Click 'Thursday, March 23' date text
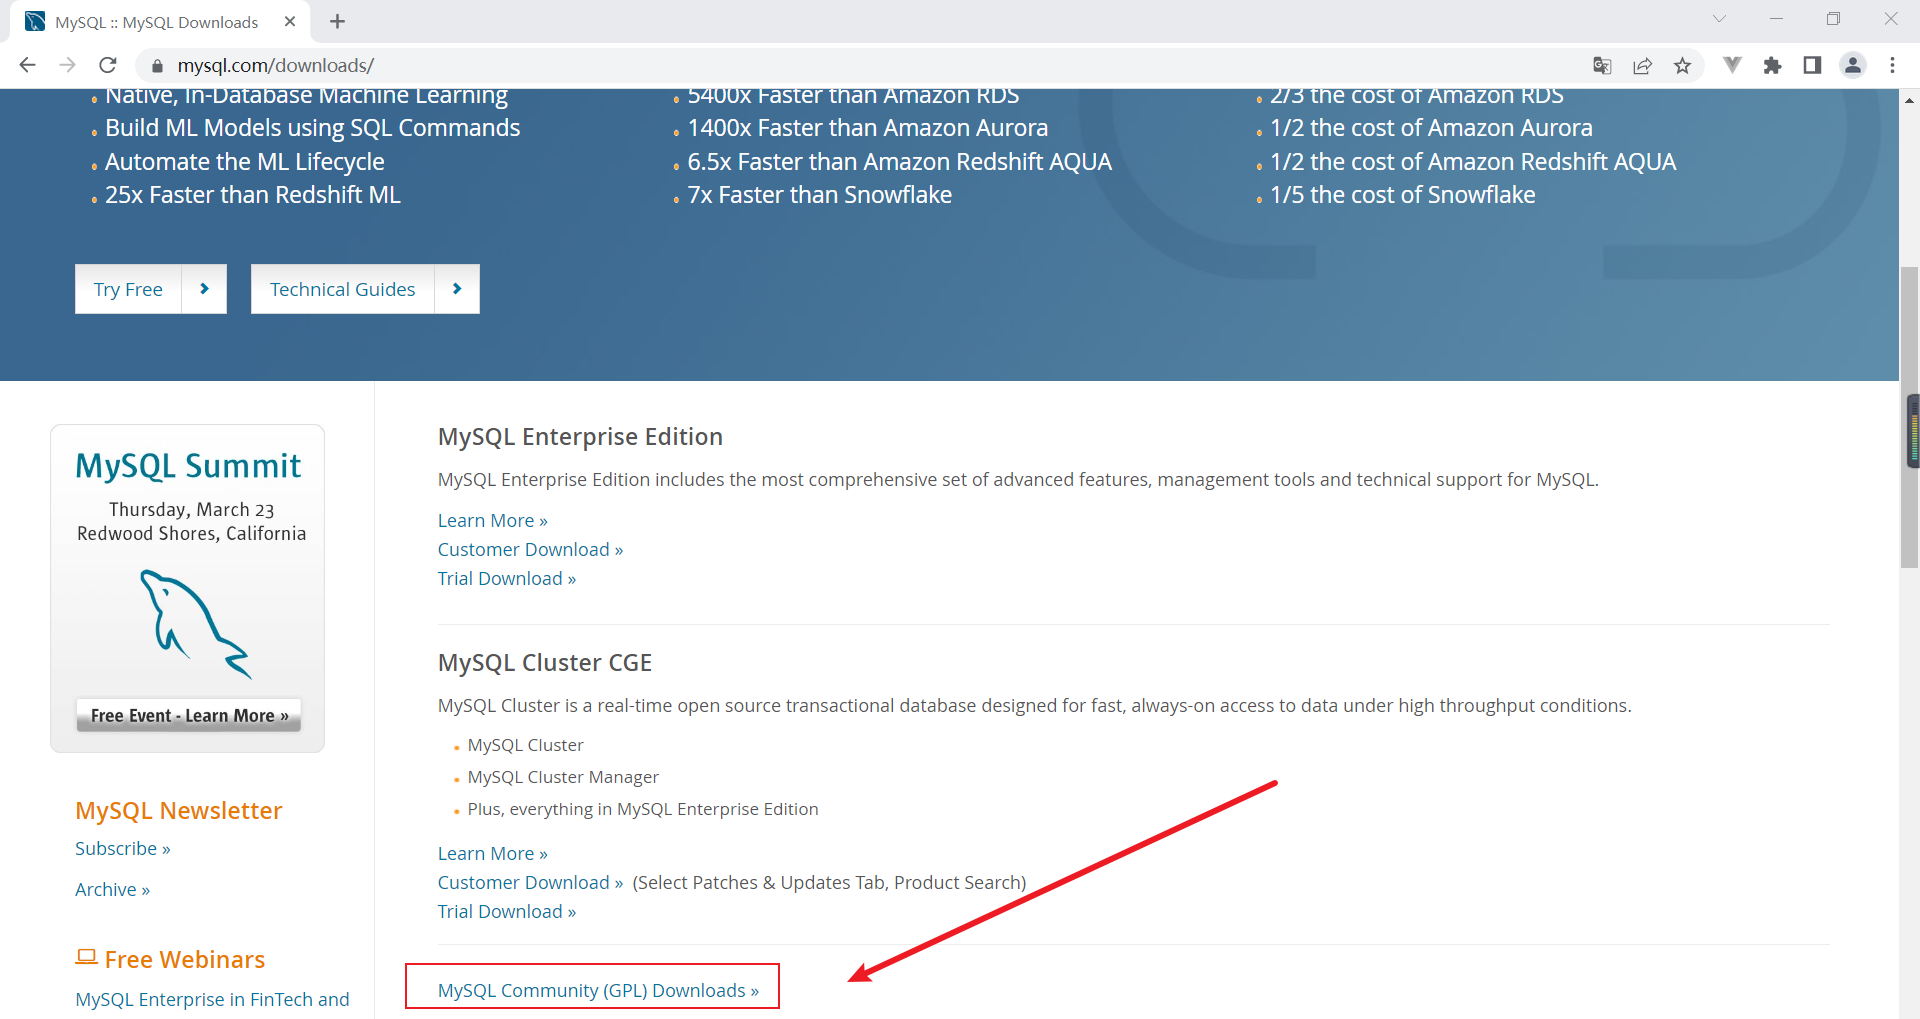Image resolution: width=1920 pixels, height=1019 pixels. [192, 510]
